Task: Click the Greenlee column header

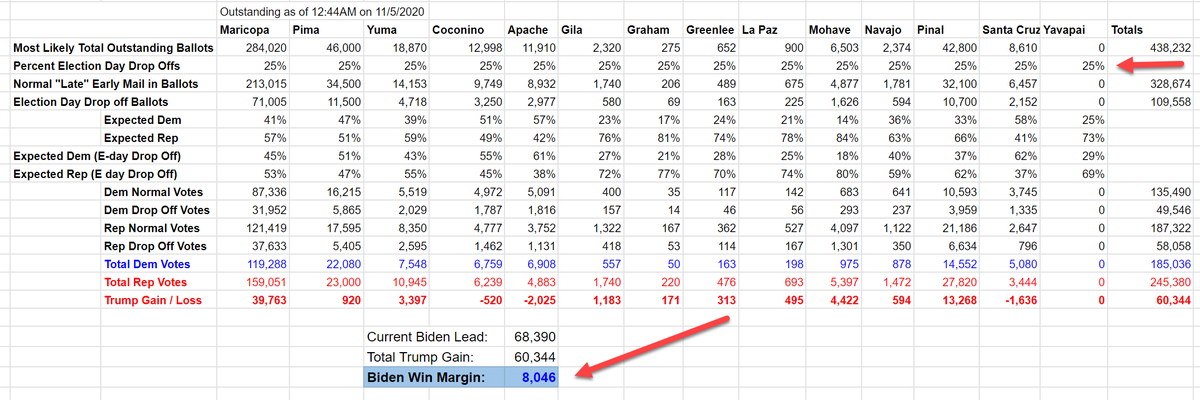Action: click(x=709, y=31)
